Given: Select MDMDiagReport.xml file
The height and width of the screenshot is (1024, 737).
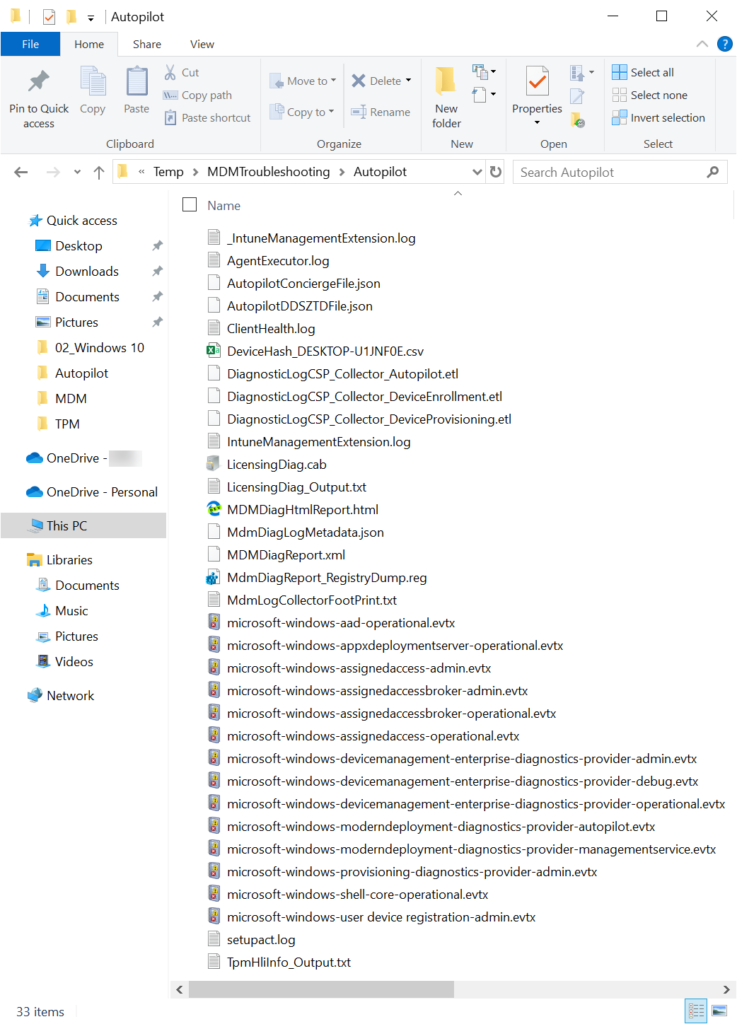Looking at the screenshot, I should (x=286, y=554).
